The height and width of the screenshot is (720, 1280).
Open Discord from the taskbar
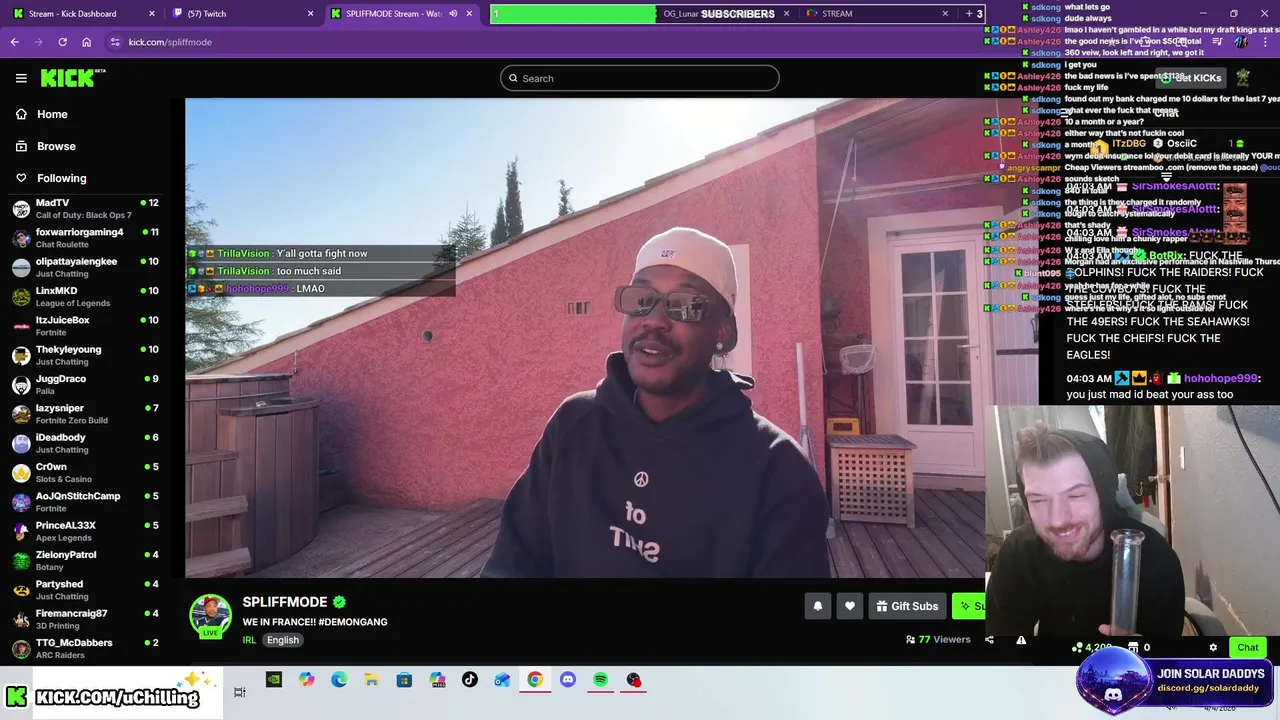click(x=568, y=680)
